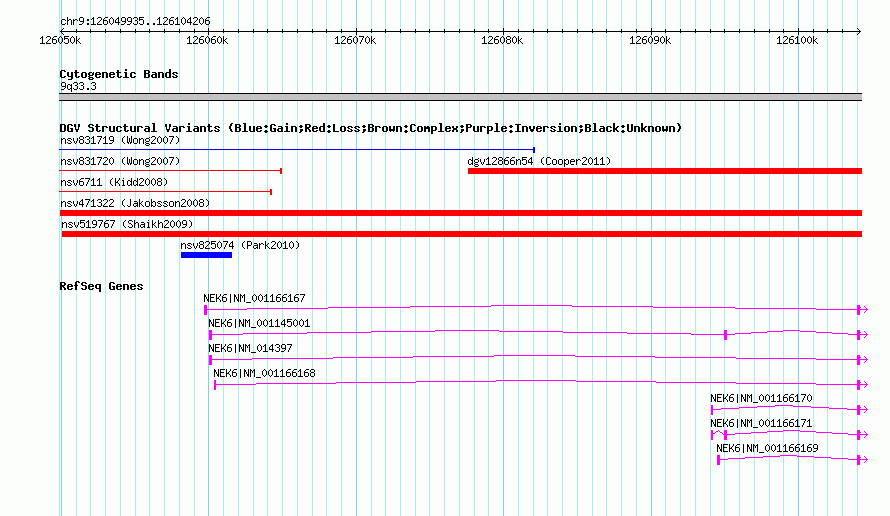Screen dimensions: 890x516
Task: Click the red nsv519767 loss bar
Action: point(462,234)
